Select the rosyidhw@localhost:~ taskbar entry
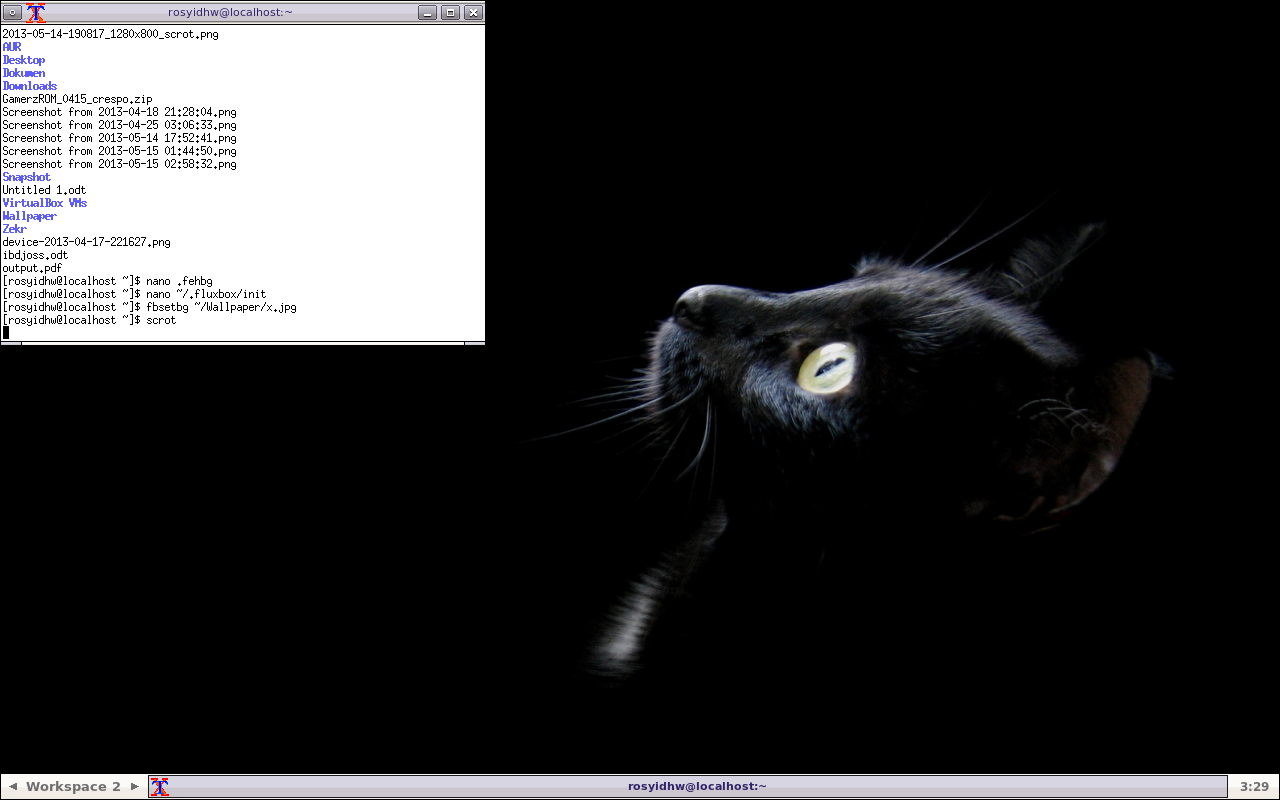 pyautogui.click(x=697, y=786)
